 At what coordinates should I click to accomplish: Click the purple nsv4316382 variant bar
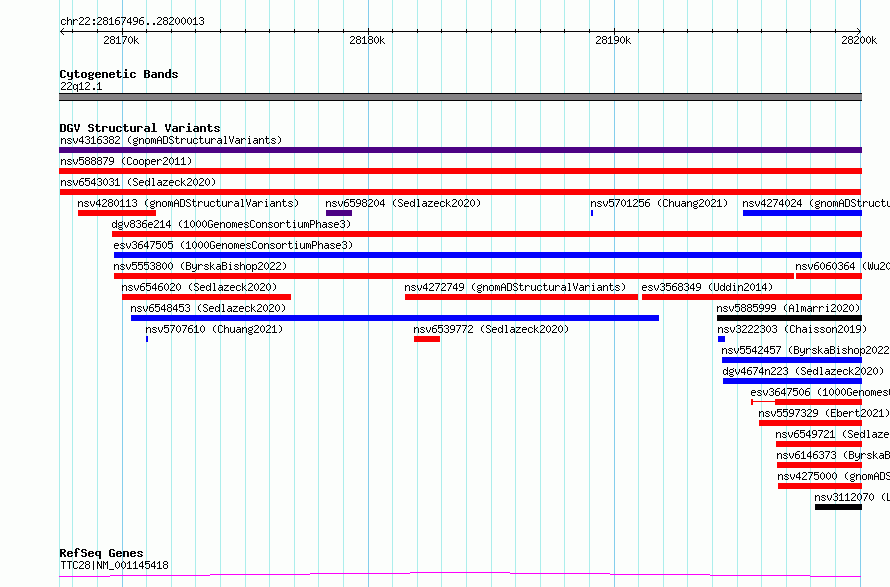(460, 150)
